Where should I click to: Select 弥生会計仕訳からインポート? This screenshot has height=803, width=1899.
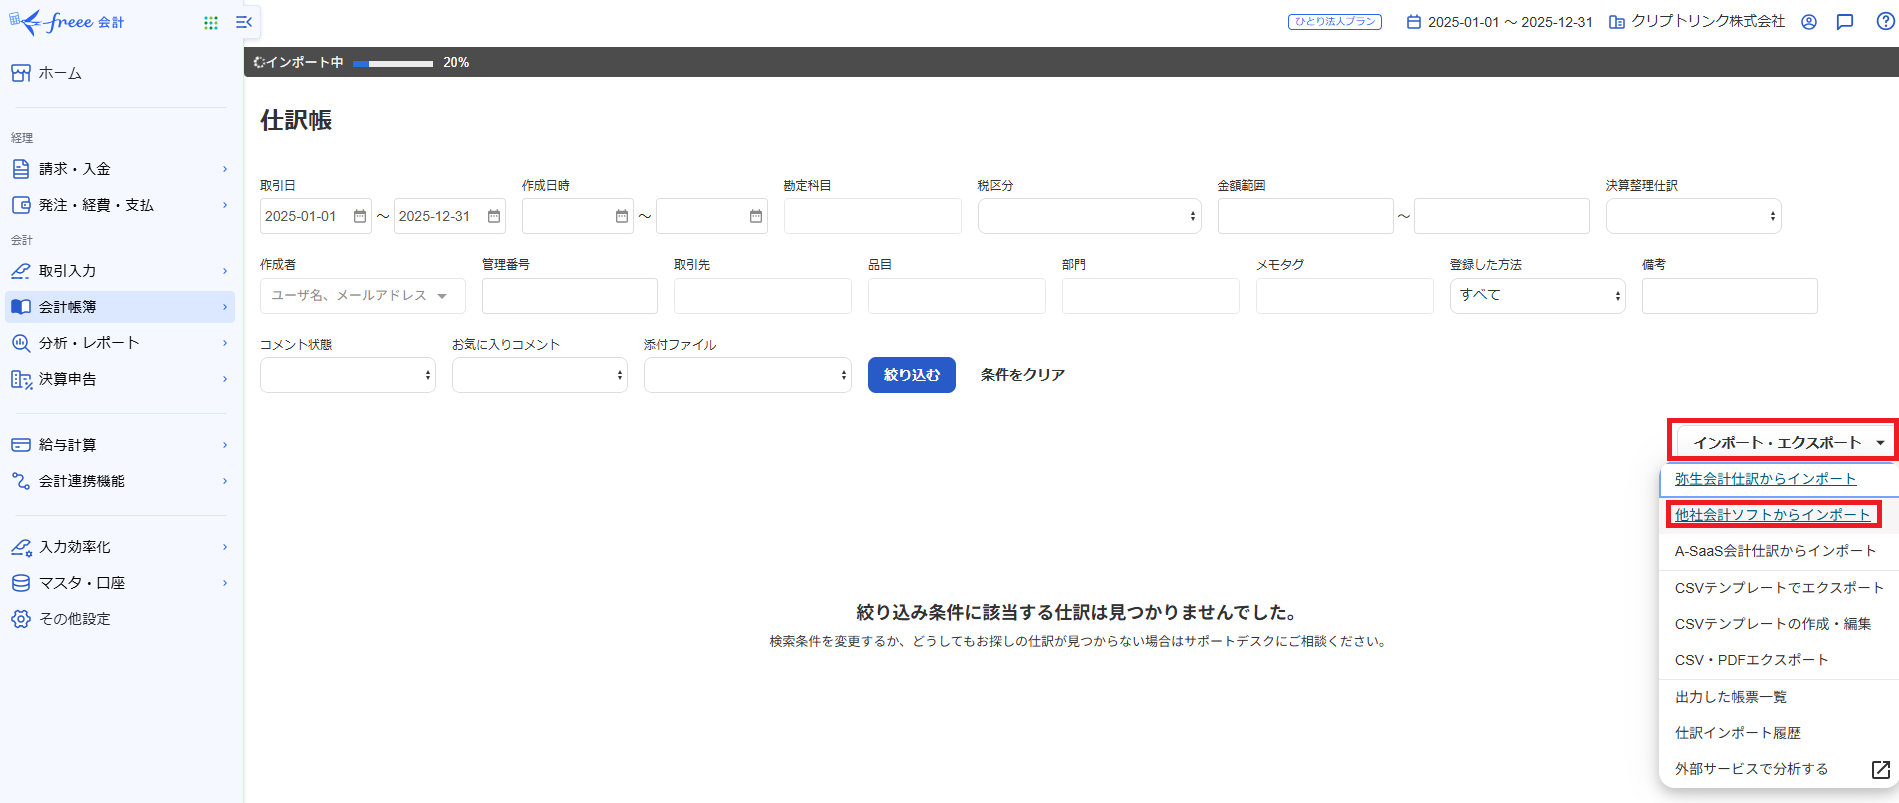point(1765,479)
